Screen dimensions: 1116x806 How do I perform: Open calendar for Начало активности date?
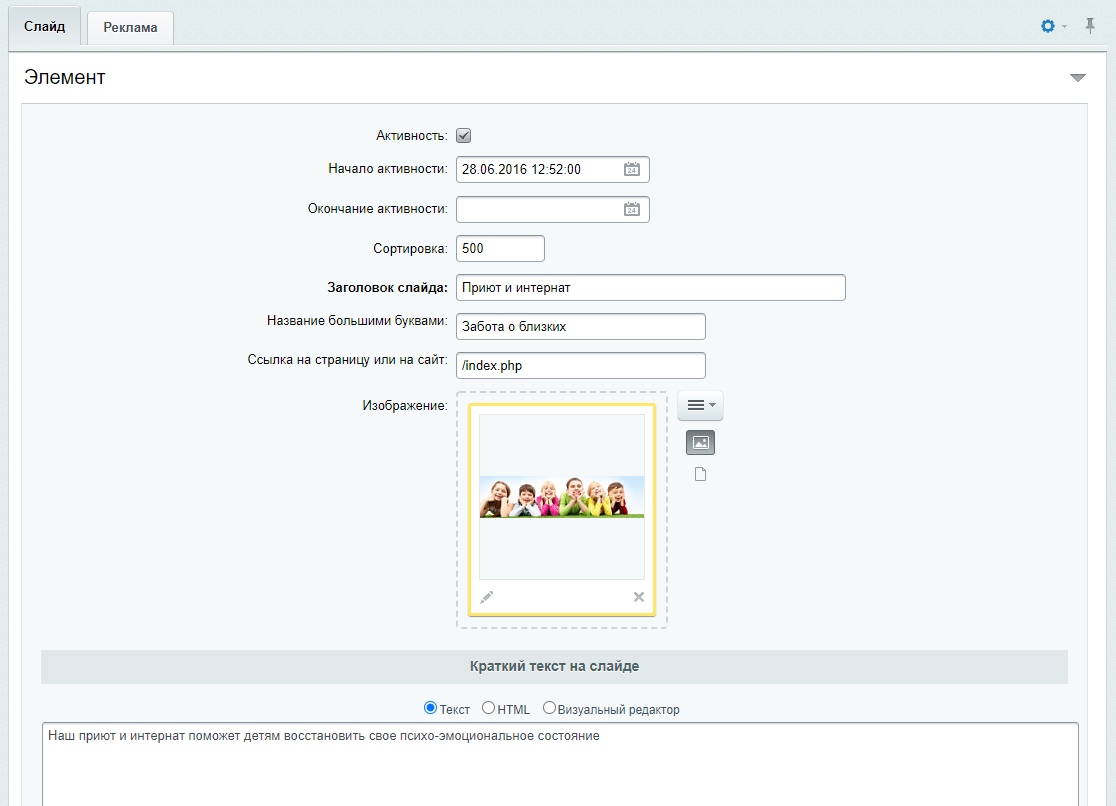click(631, 169)
